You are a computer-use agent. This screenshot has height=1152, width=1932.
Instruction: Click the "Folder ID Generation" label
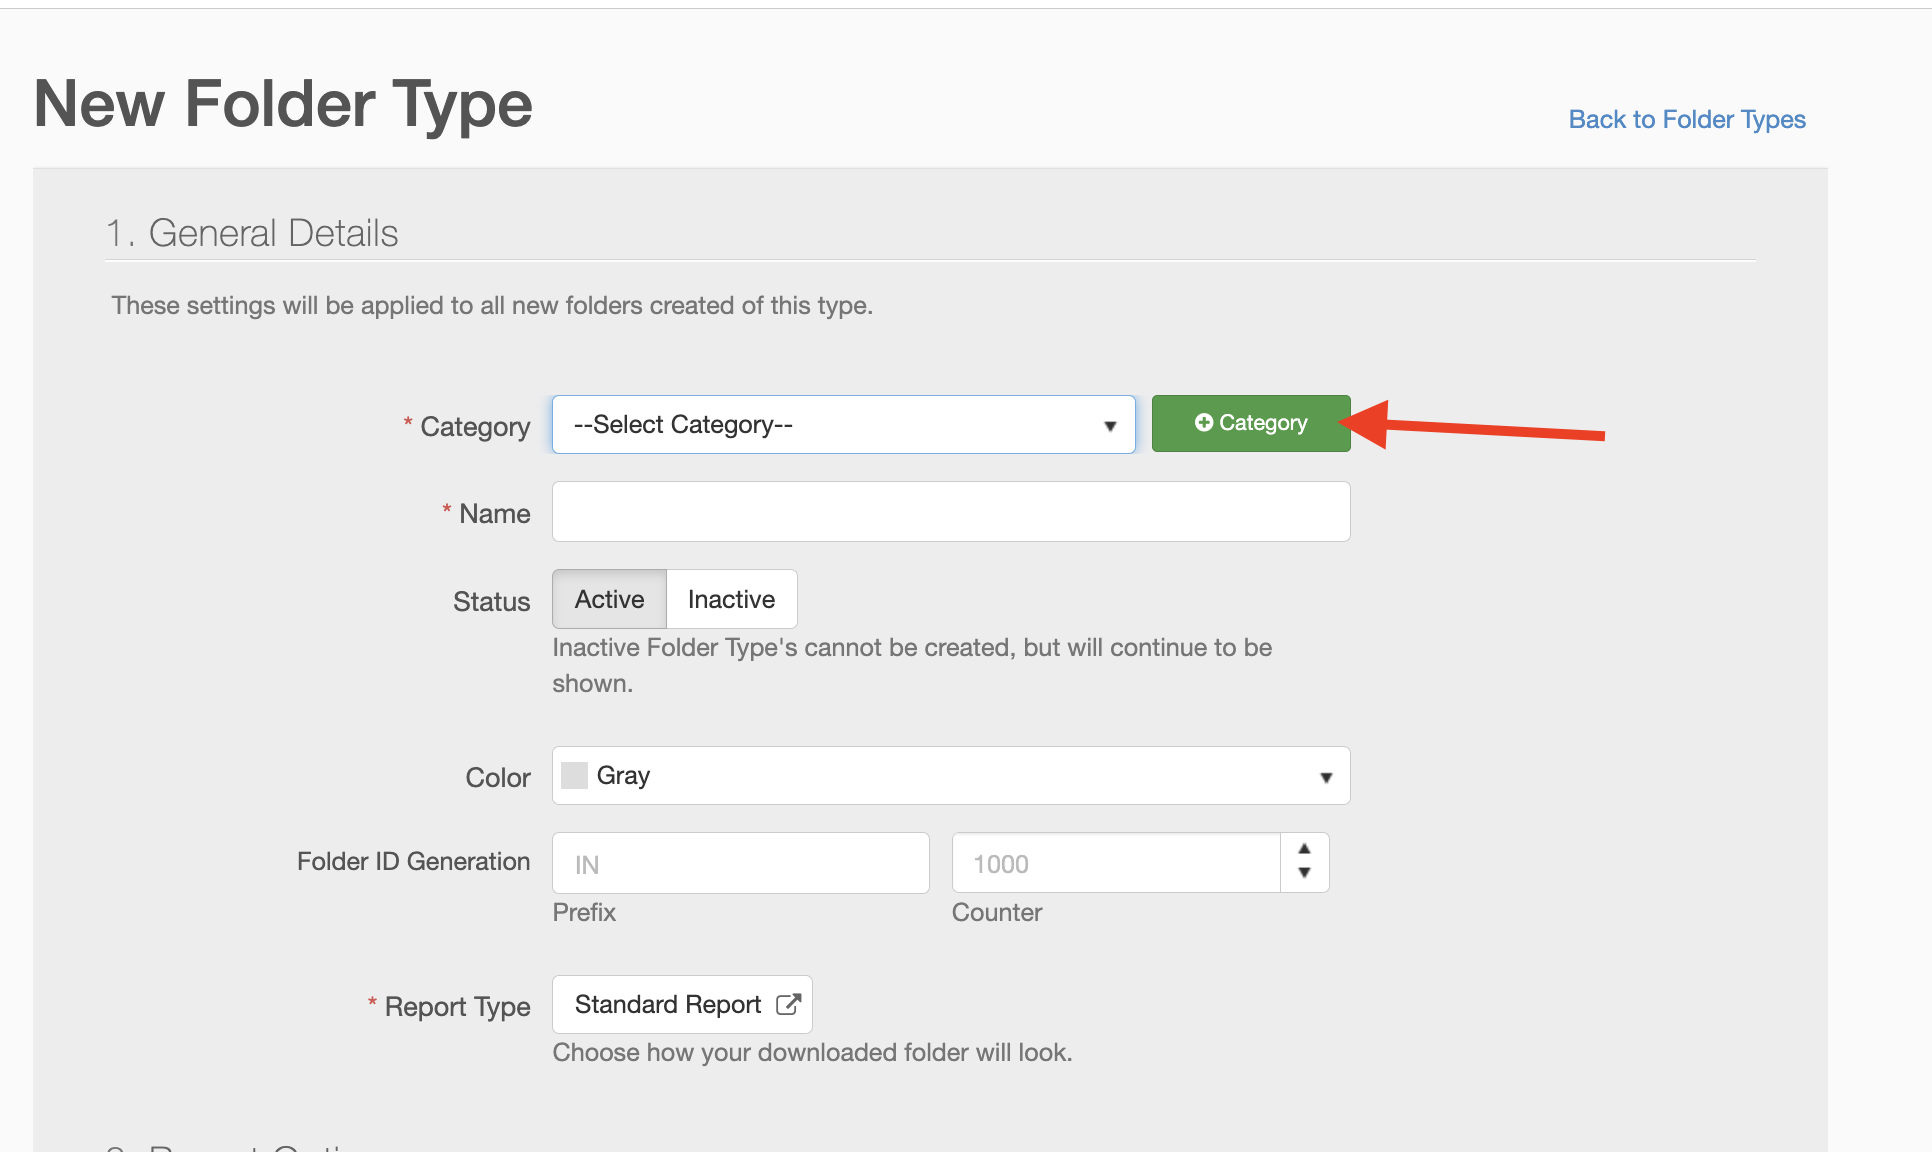point(413,861)
